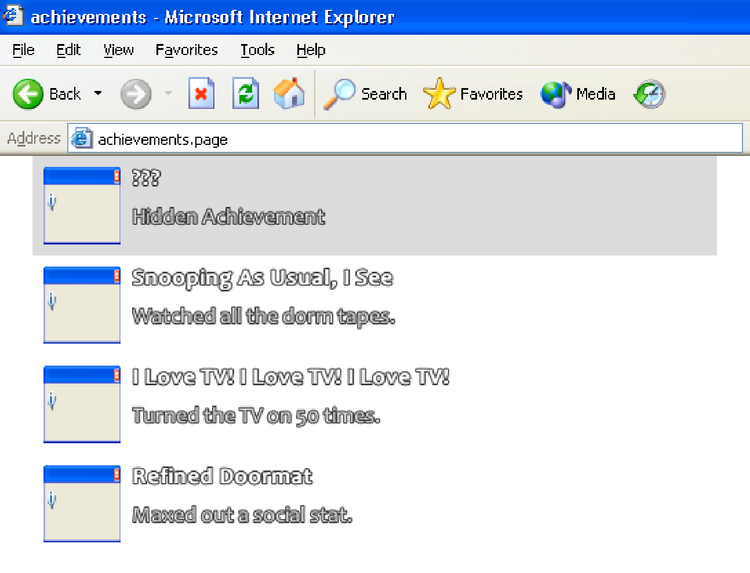750x573 pixels.
Task: Click the page icon in address bar
Action: (81, 139)
